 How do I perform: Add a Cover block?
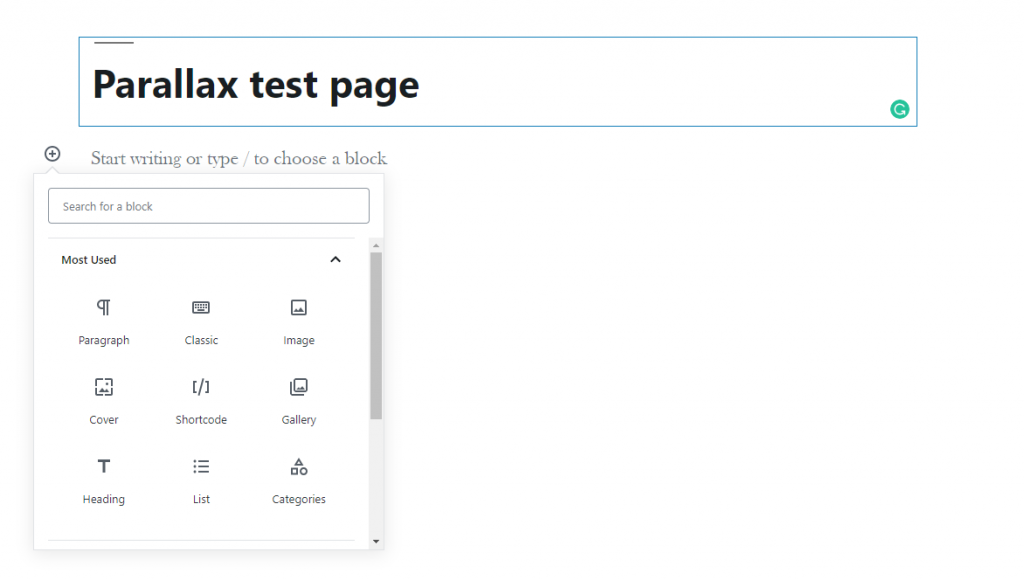pos(104,387)
